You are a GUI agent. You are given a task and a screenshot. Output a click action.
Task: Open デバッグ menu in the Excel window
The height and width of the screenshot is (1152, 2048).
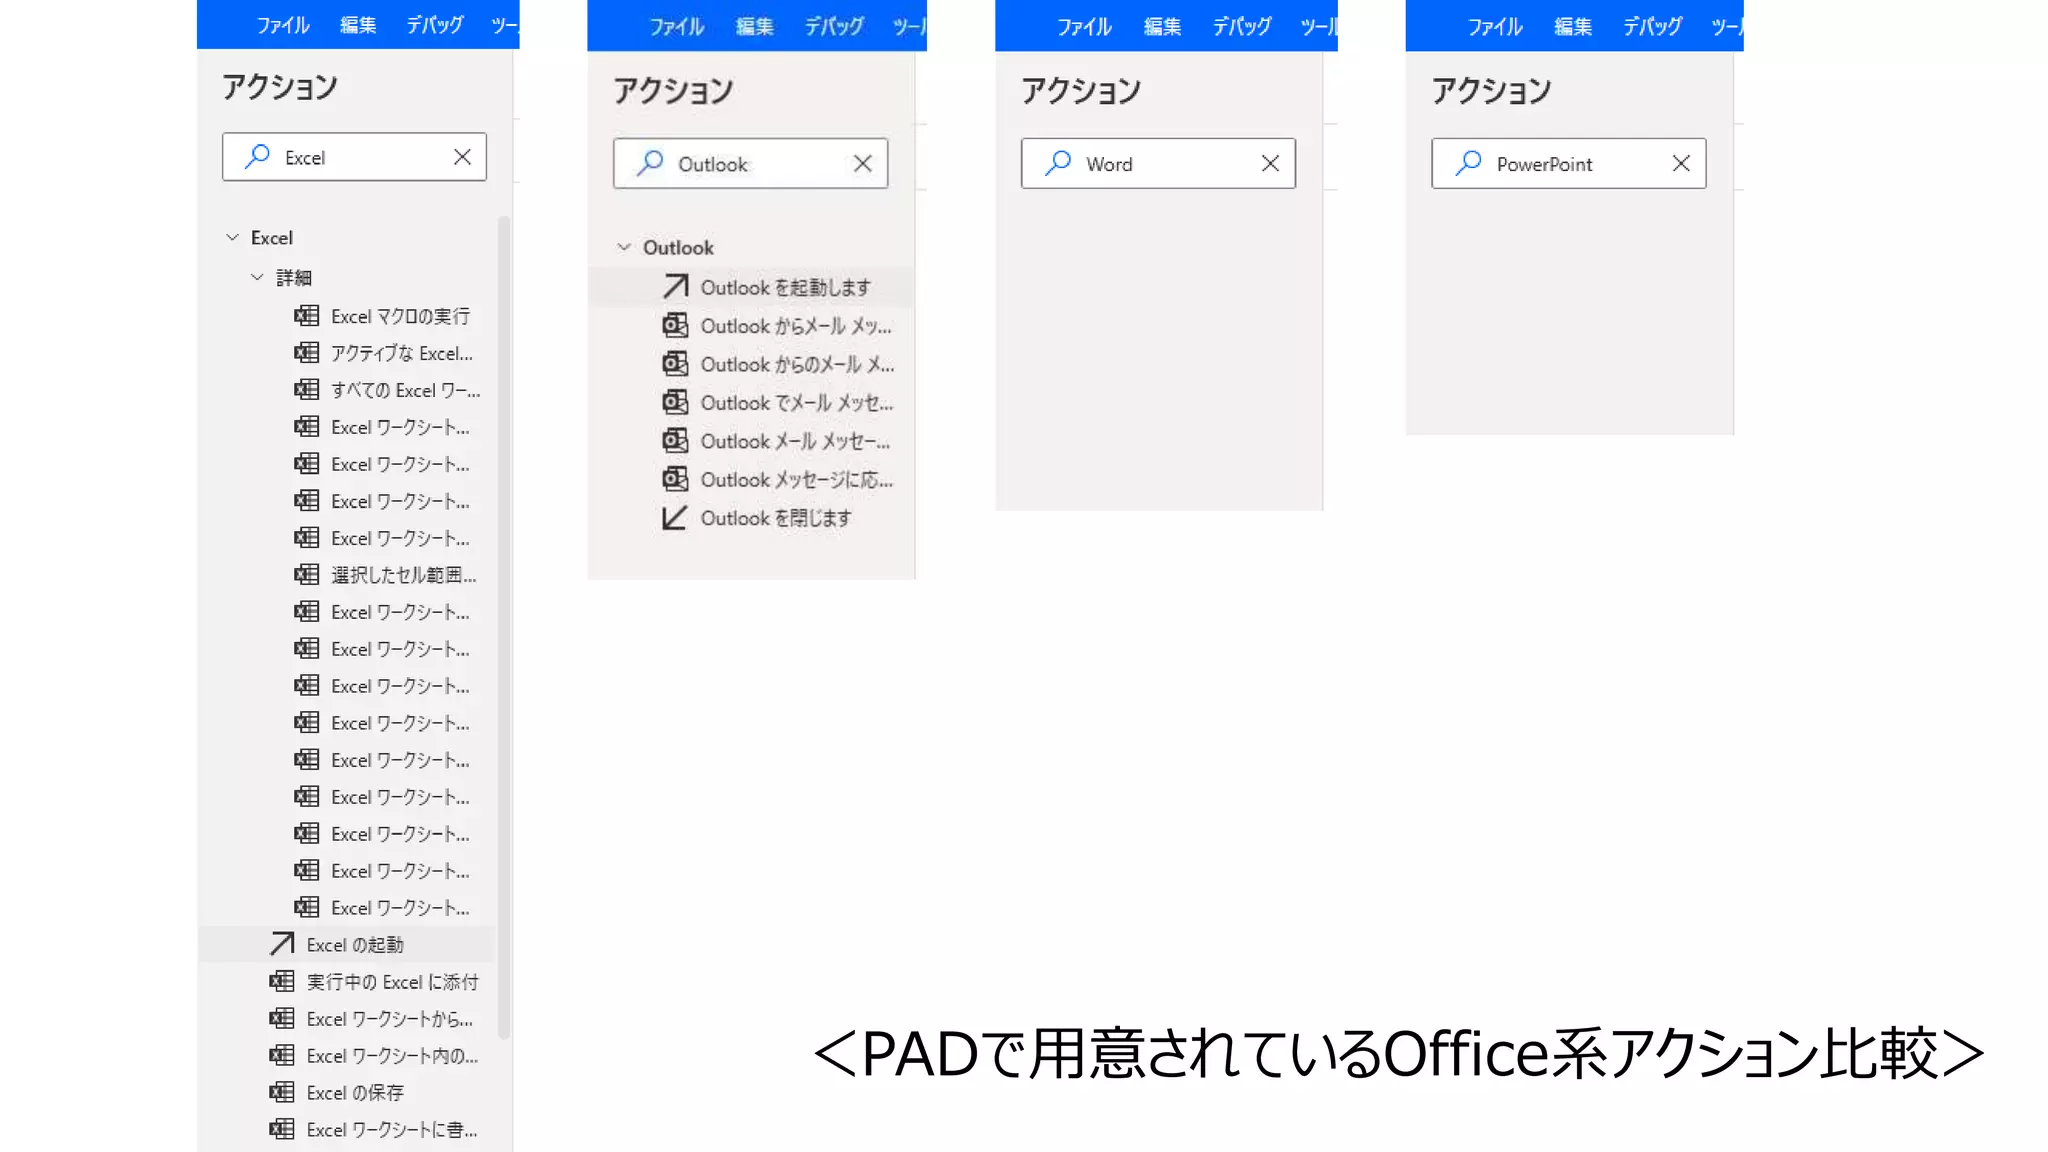click(435, 25)
